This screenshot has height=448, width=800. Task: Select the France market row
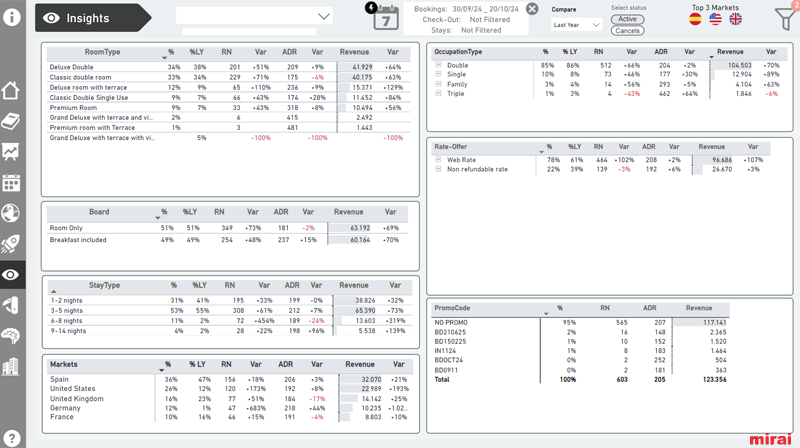229,417
